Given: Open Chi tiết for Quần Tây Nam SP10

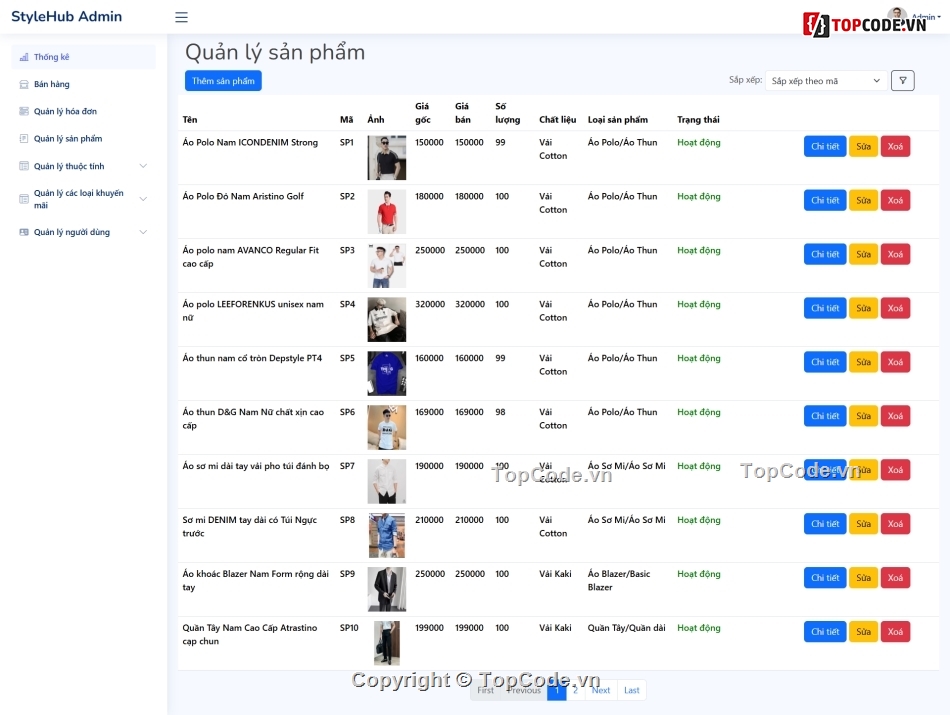Looking at the screenshot, I should pyautogui.click(x=823, y=631).
